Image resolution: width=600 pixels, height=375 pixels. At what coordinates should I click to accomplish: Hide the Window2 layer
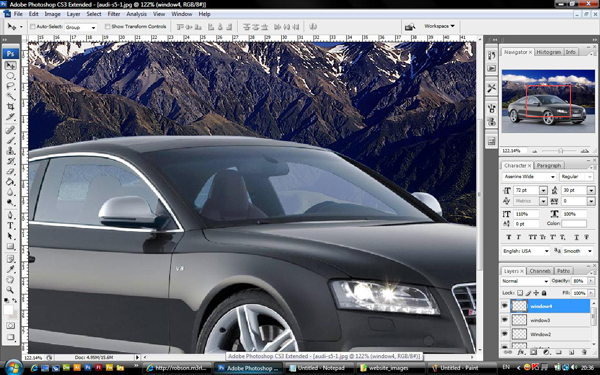point(505,334)
